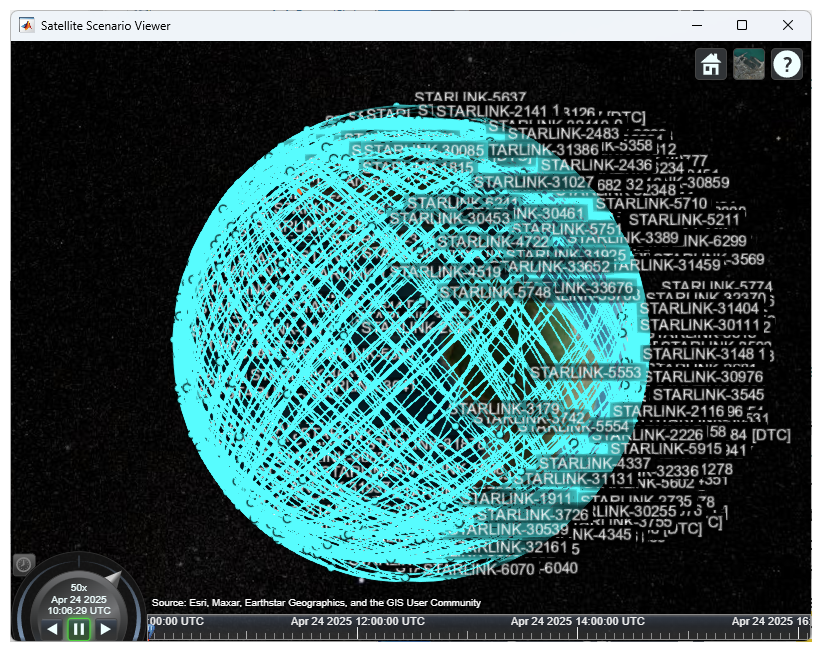Select the STARLINK-5710 satellite label
The image size is (822, 652).
[x=651, y=203]
